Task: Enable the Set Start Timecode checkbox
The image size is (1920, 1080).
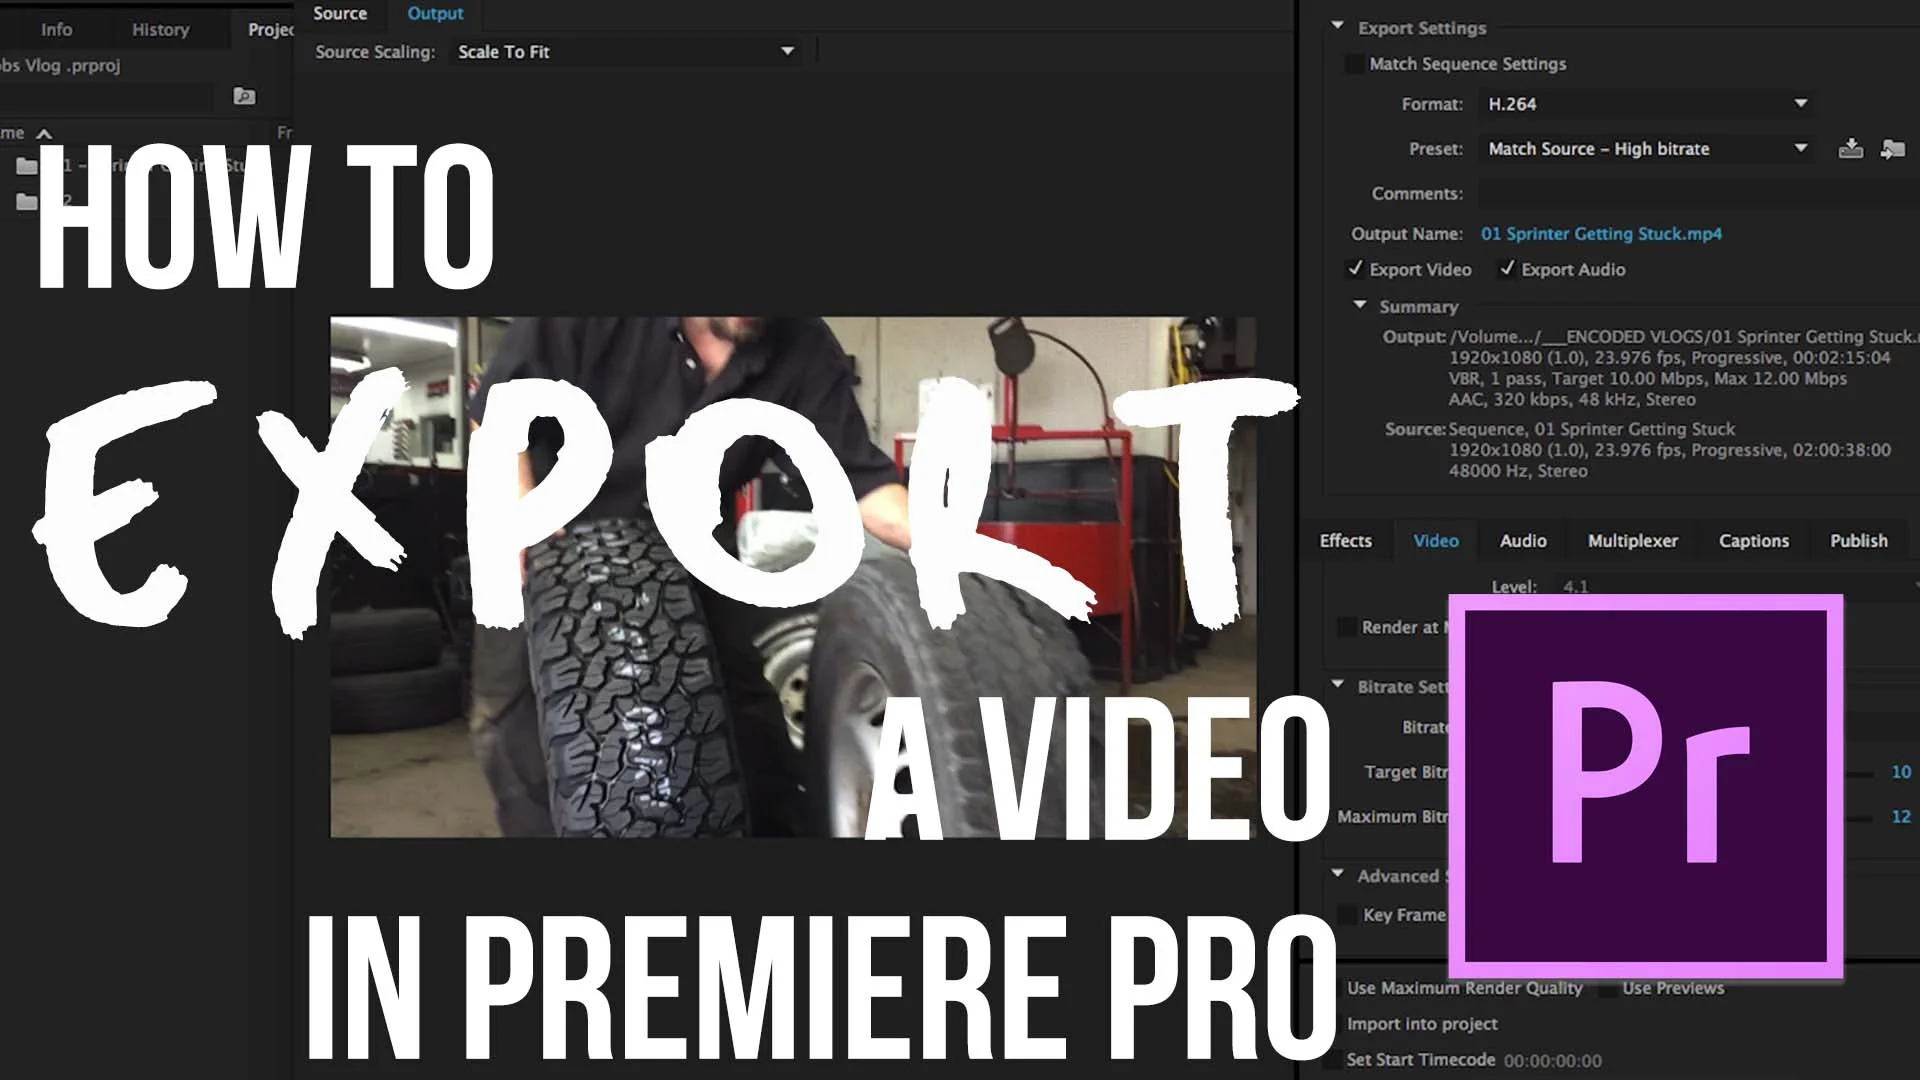Action: click(1332, 1060)
